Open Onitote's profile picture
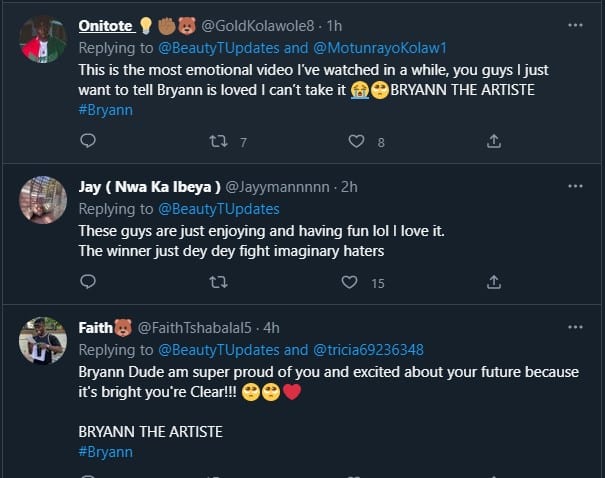The height and width of the screenshot is (478, 605). coord(43,40)
